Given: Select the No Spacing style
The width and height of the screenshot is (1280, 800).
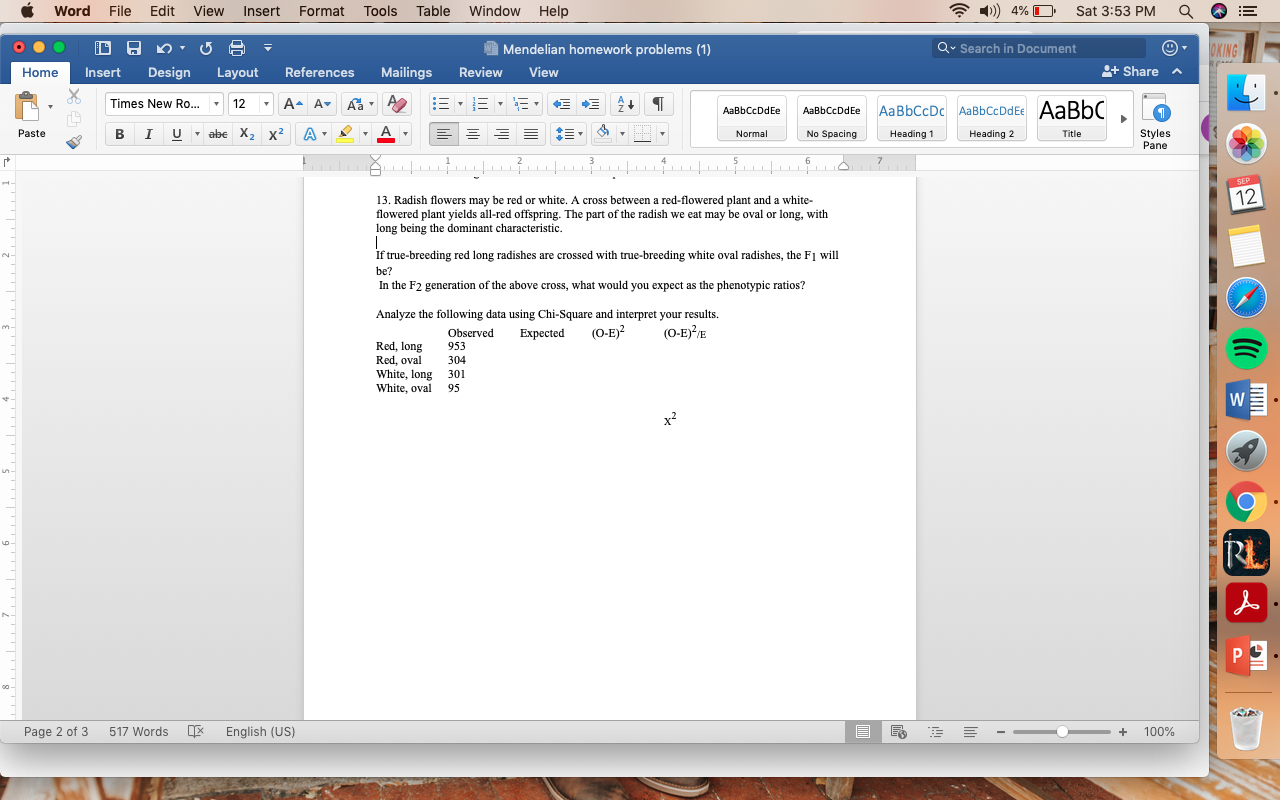Looking at the screenshot, I should pos(831,118).
